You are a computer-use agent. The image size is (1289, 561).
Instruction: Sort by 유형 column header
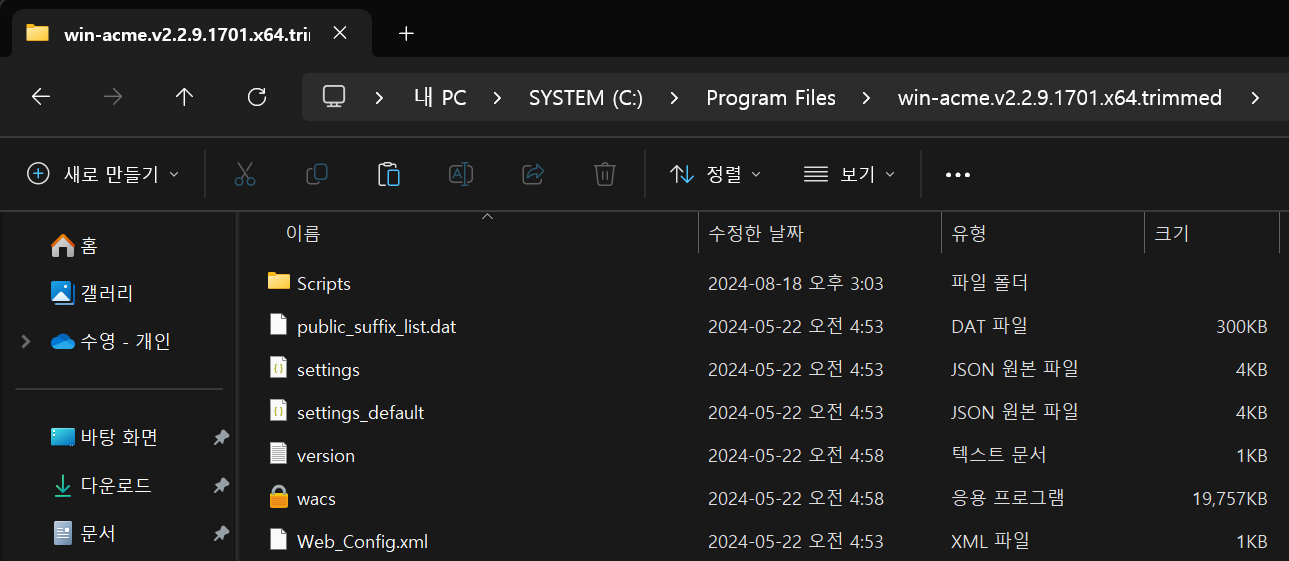[x=969, y=234]
